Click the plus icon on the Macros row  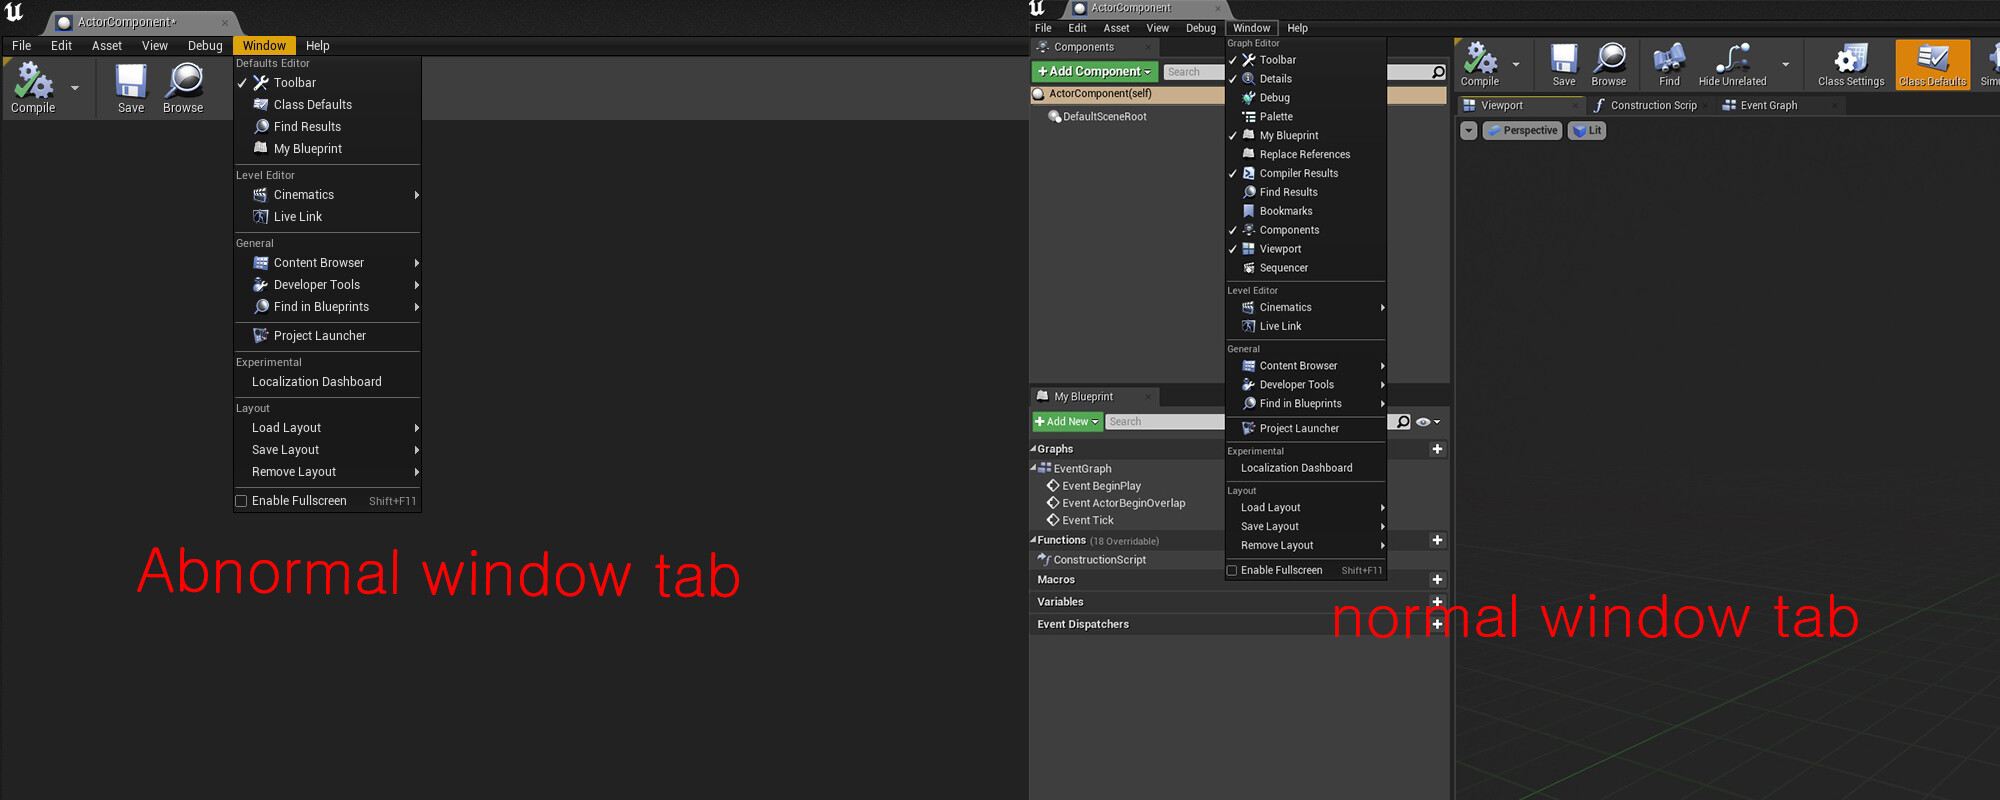click(1437, 580)
